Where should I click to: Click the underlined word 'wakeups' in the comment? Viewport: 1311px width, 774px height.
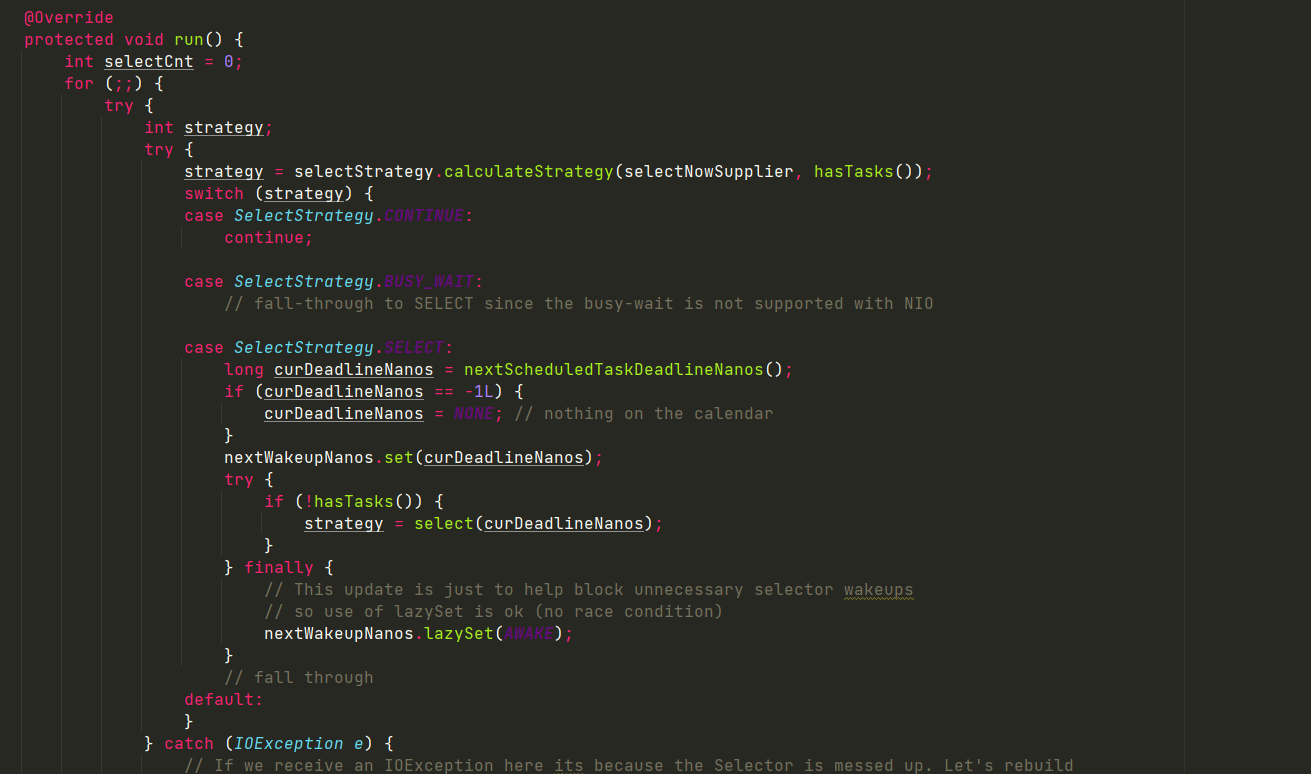[879, 589]
